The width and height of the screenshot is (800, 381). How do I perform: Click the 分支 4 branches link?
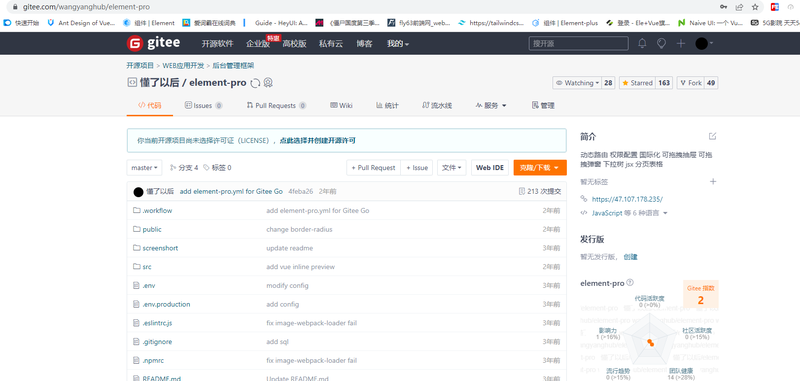[184, 168]
